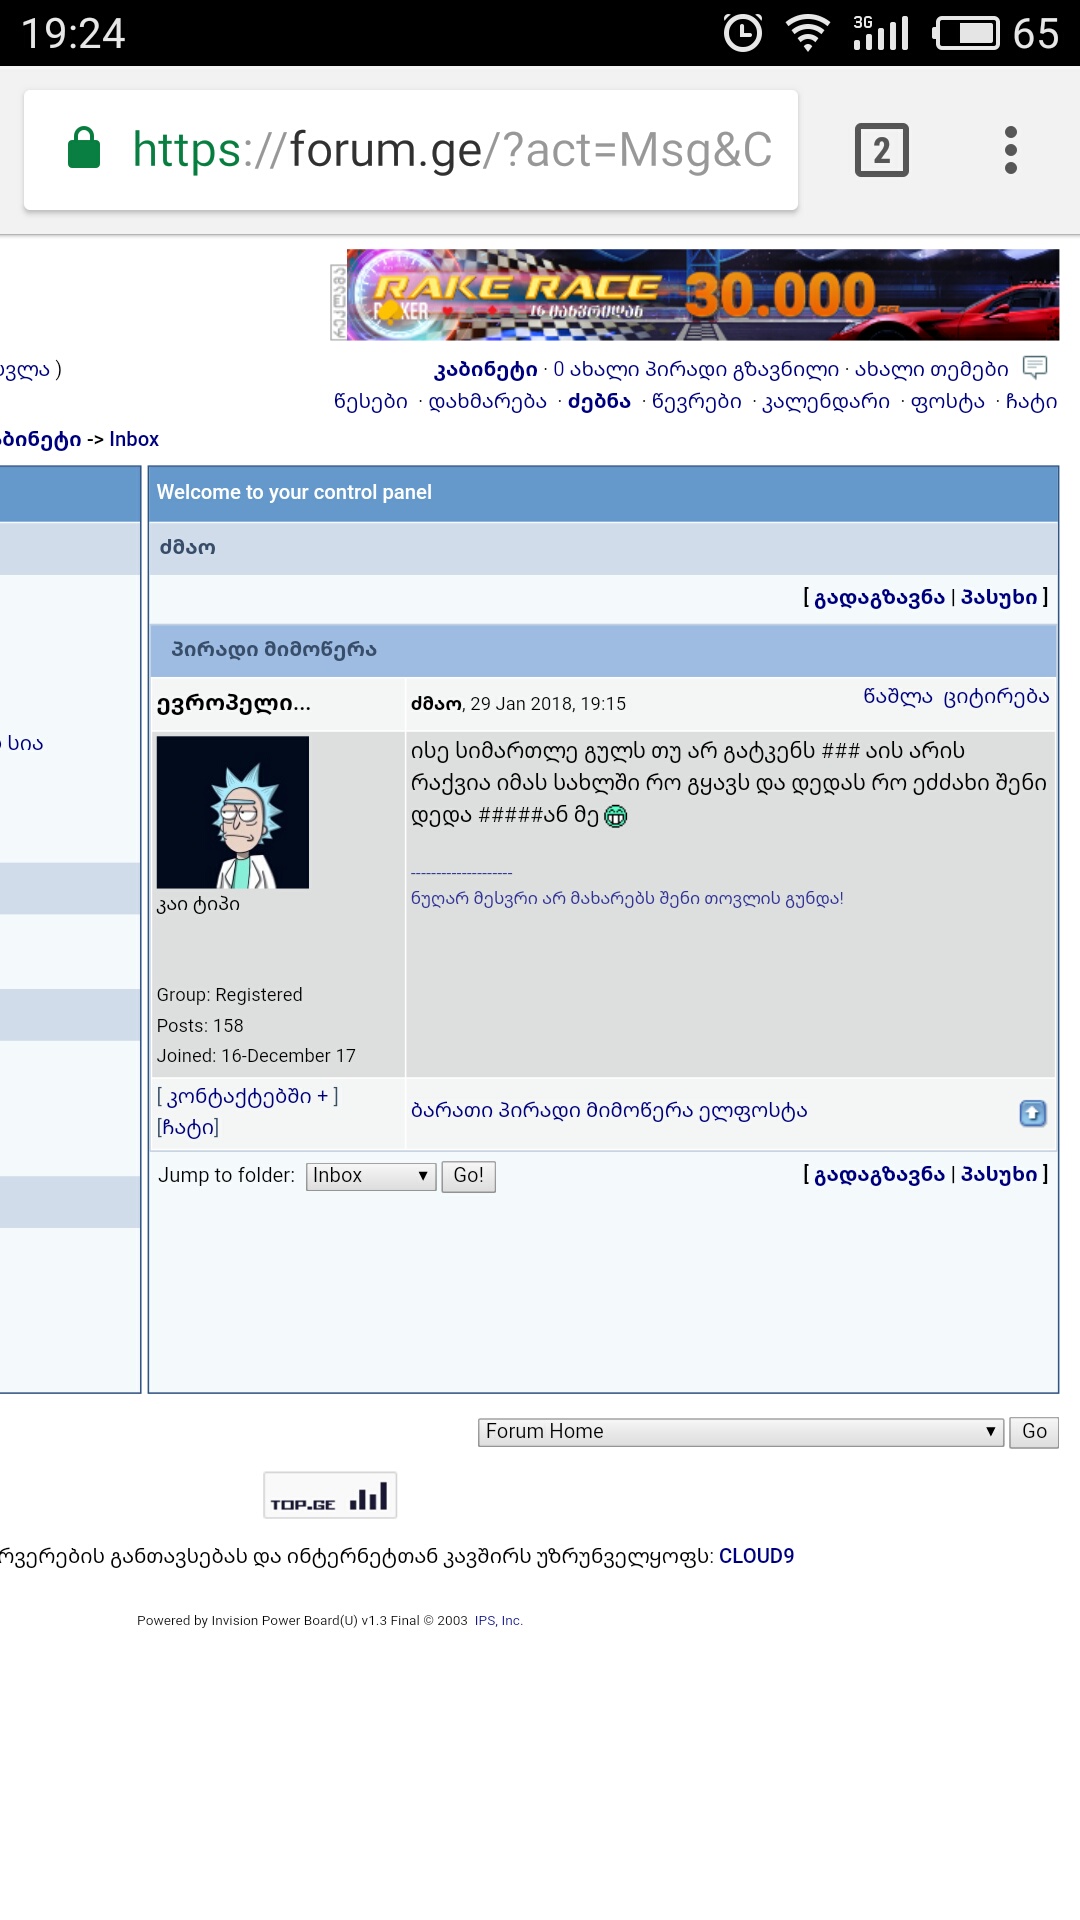
Task: Tap the alarm clock status bar icon
Action: [743, 33]
